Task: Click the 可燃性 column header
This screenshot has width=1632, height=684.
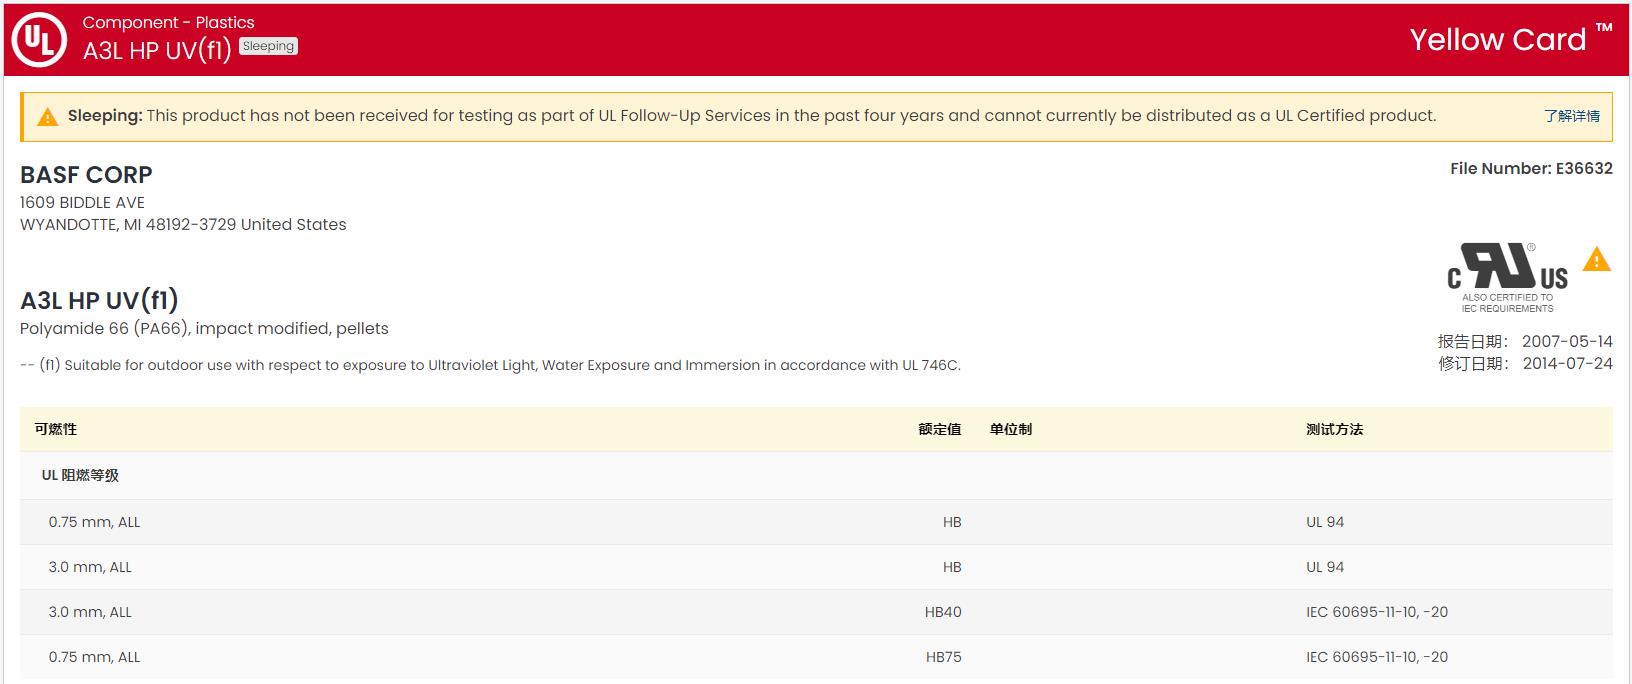Action: pyautogui.click(x=56, y=429)
